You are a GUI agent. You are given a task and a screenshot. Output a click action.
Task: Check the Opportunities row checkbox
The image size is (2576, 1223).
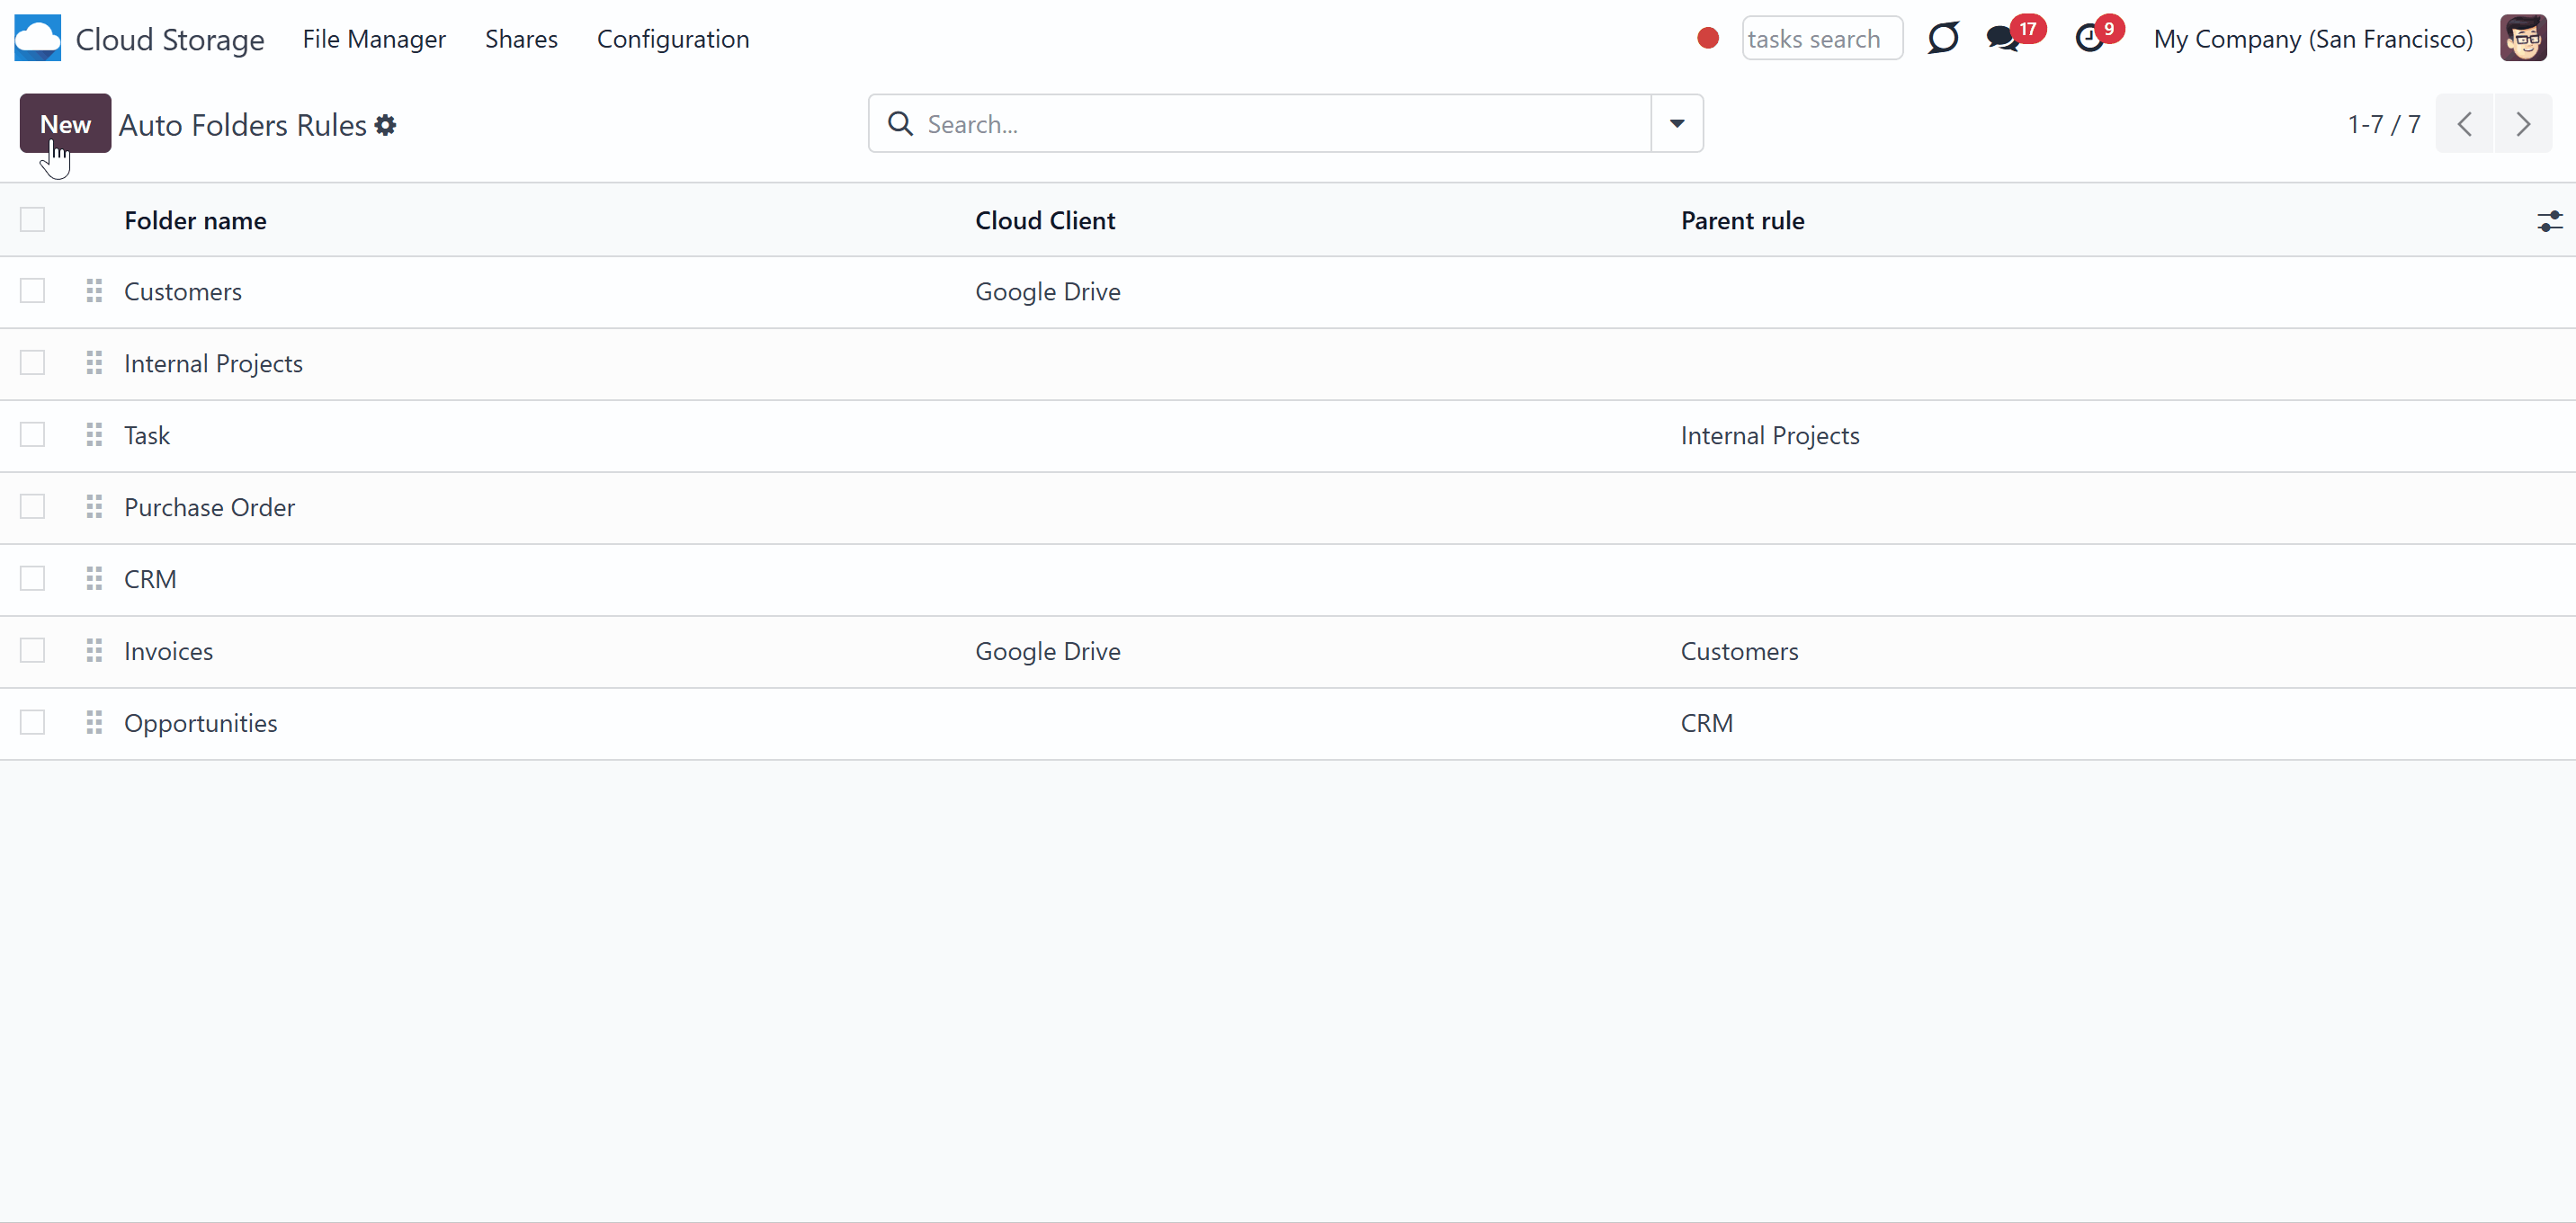click(33, 723)
